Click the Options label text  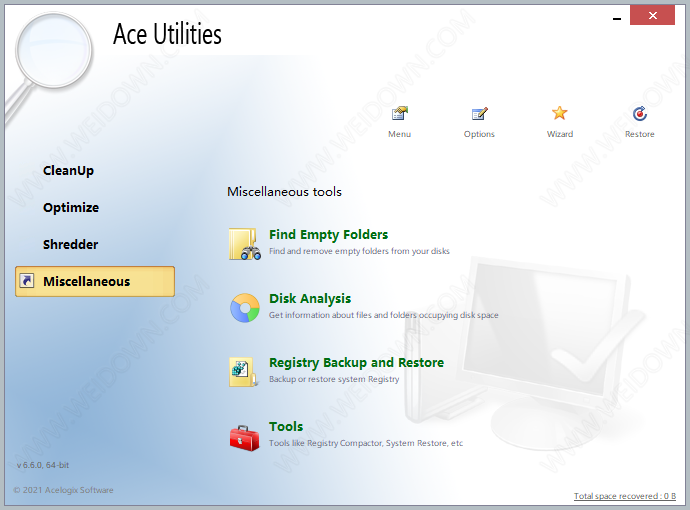pos(479,134)
